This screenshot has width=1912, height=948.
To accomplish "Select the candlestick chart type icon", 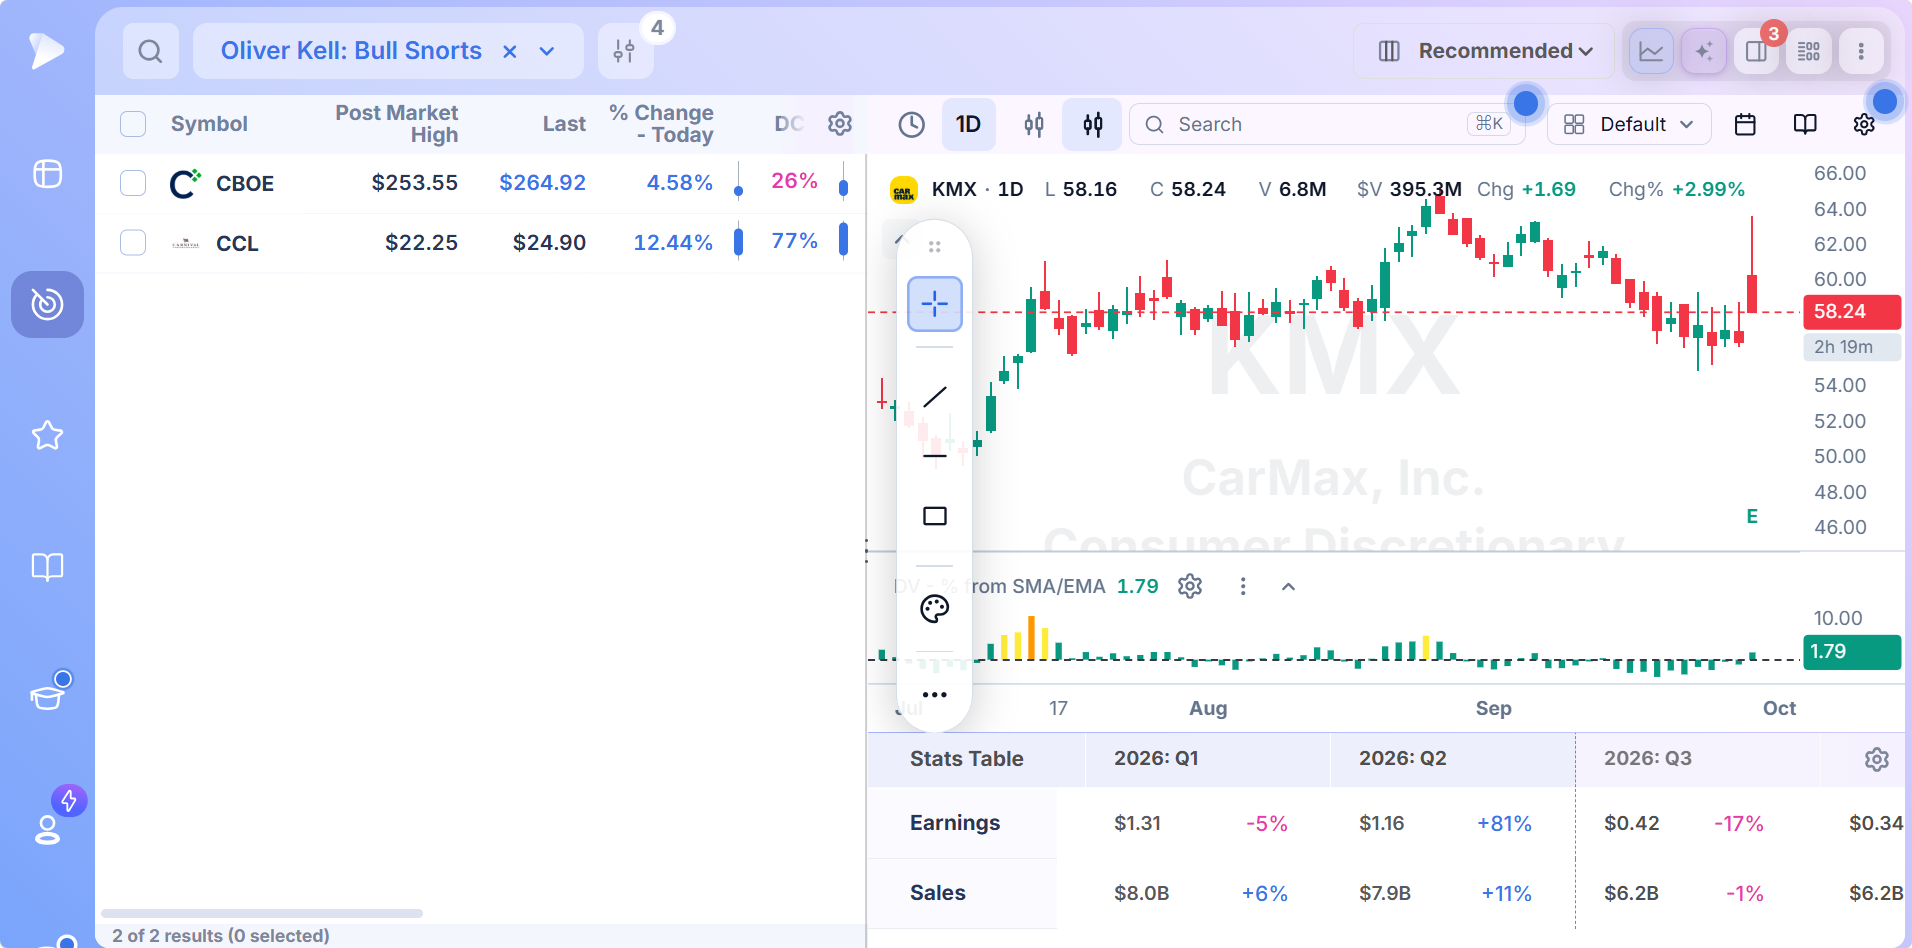I will [x=1092, y=124].
